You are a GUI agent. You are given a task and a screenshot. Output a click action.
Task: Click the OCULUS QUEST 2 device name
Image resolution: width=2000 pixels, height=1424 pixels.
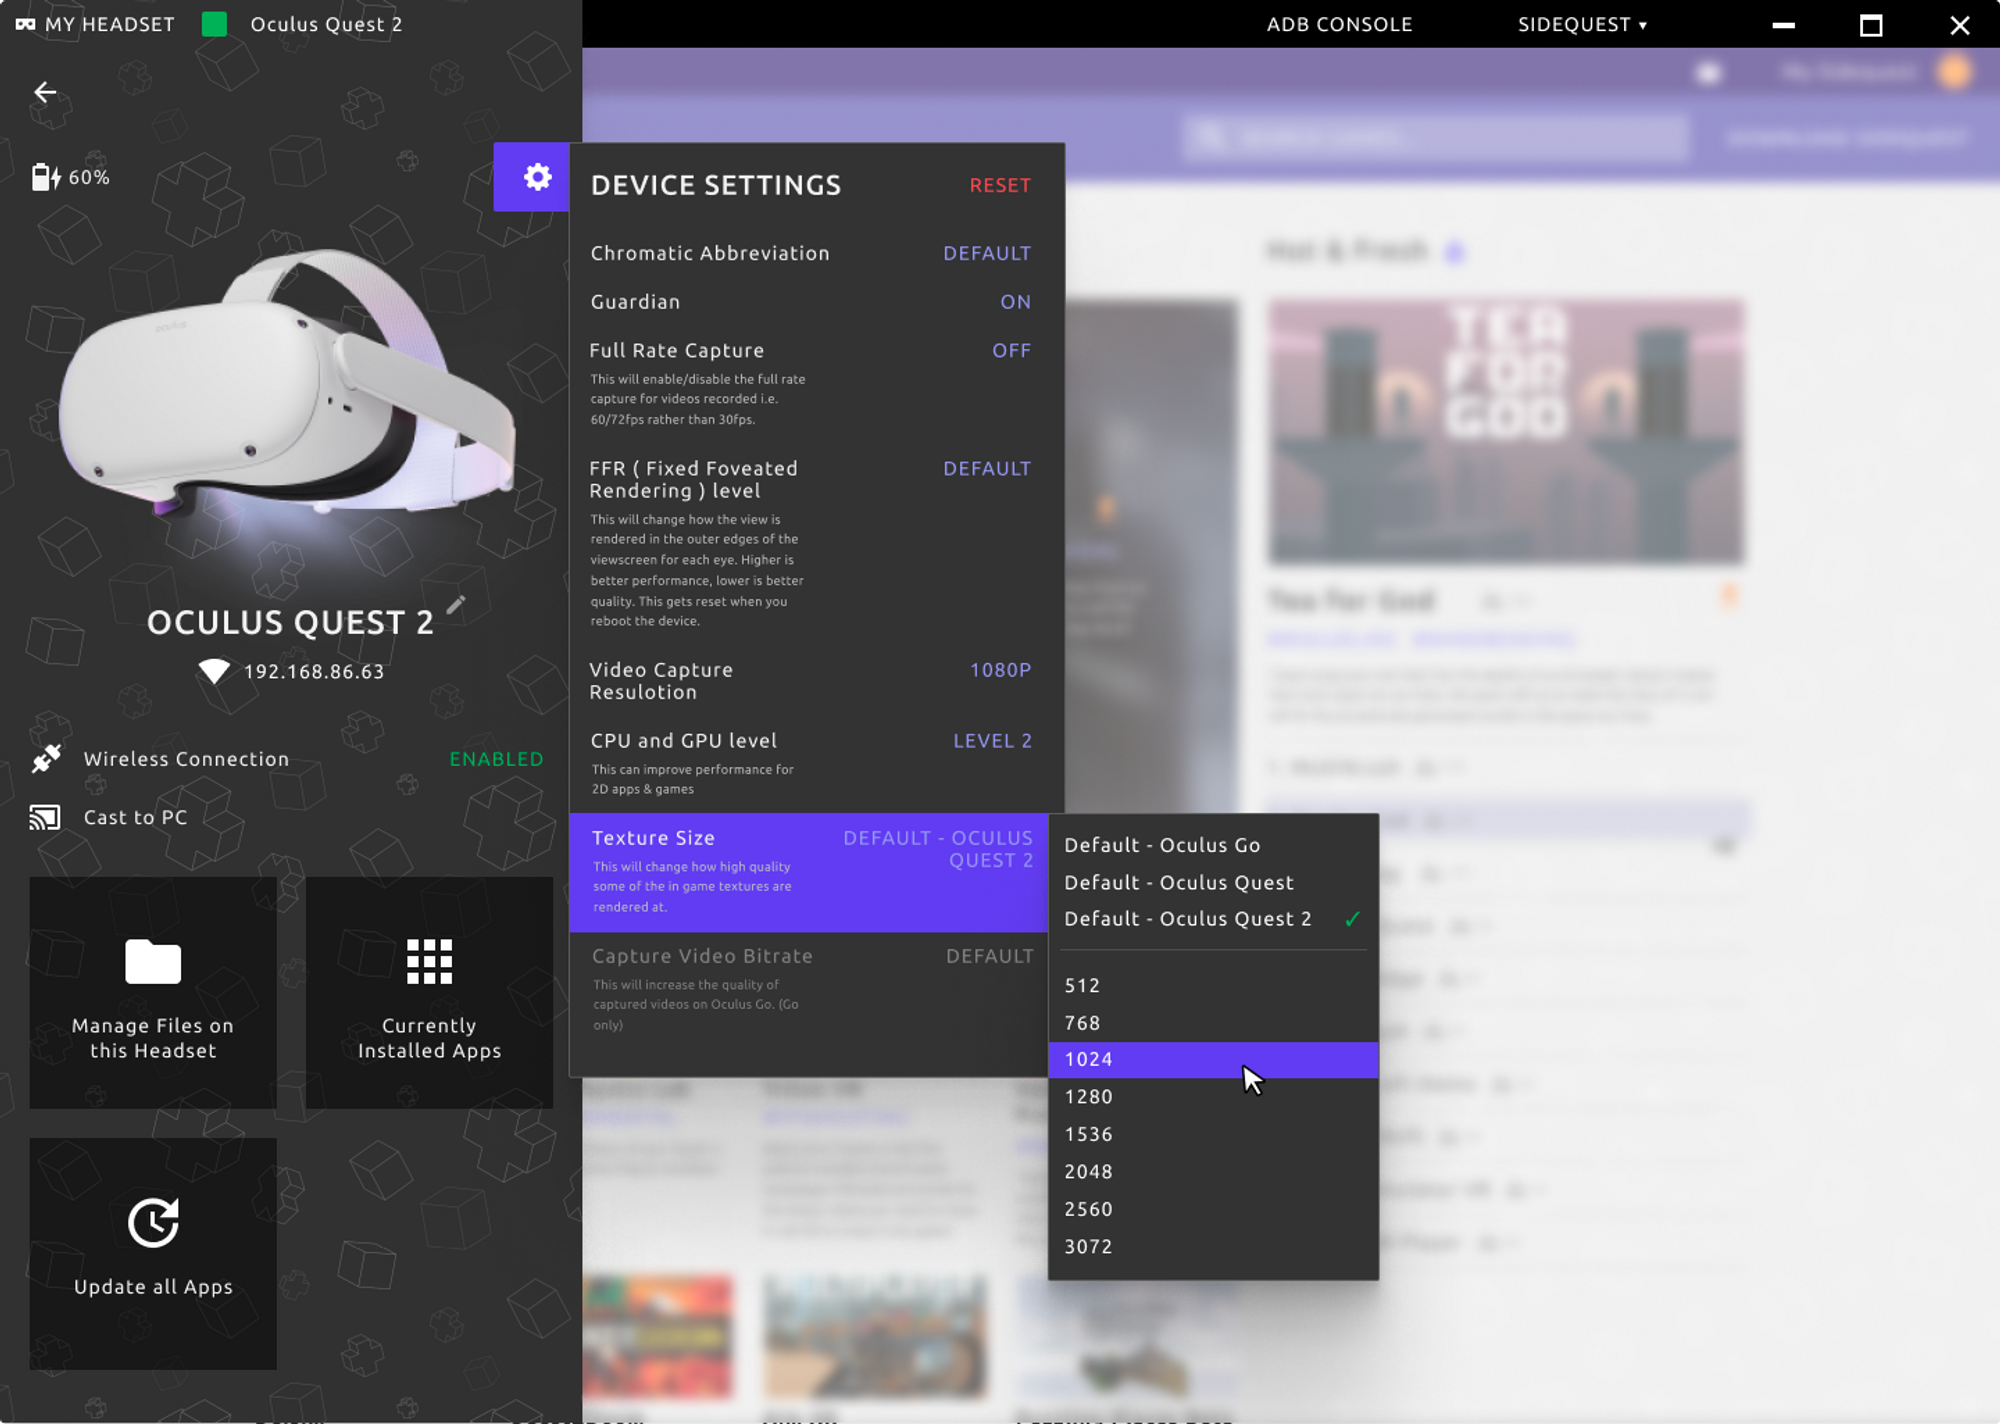(290, 622)
